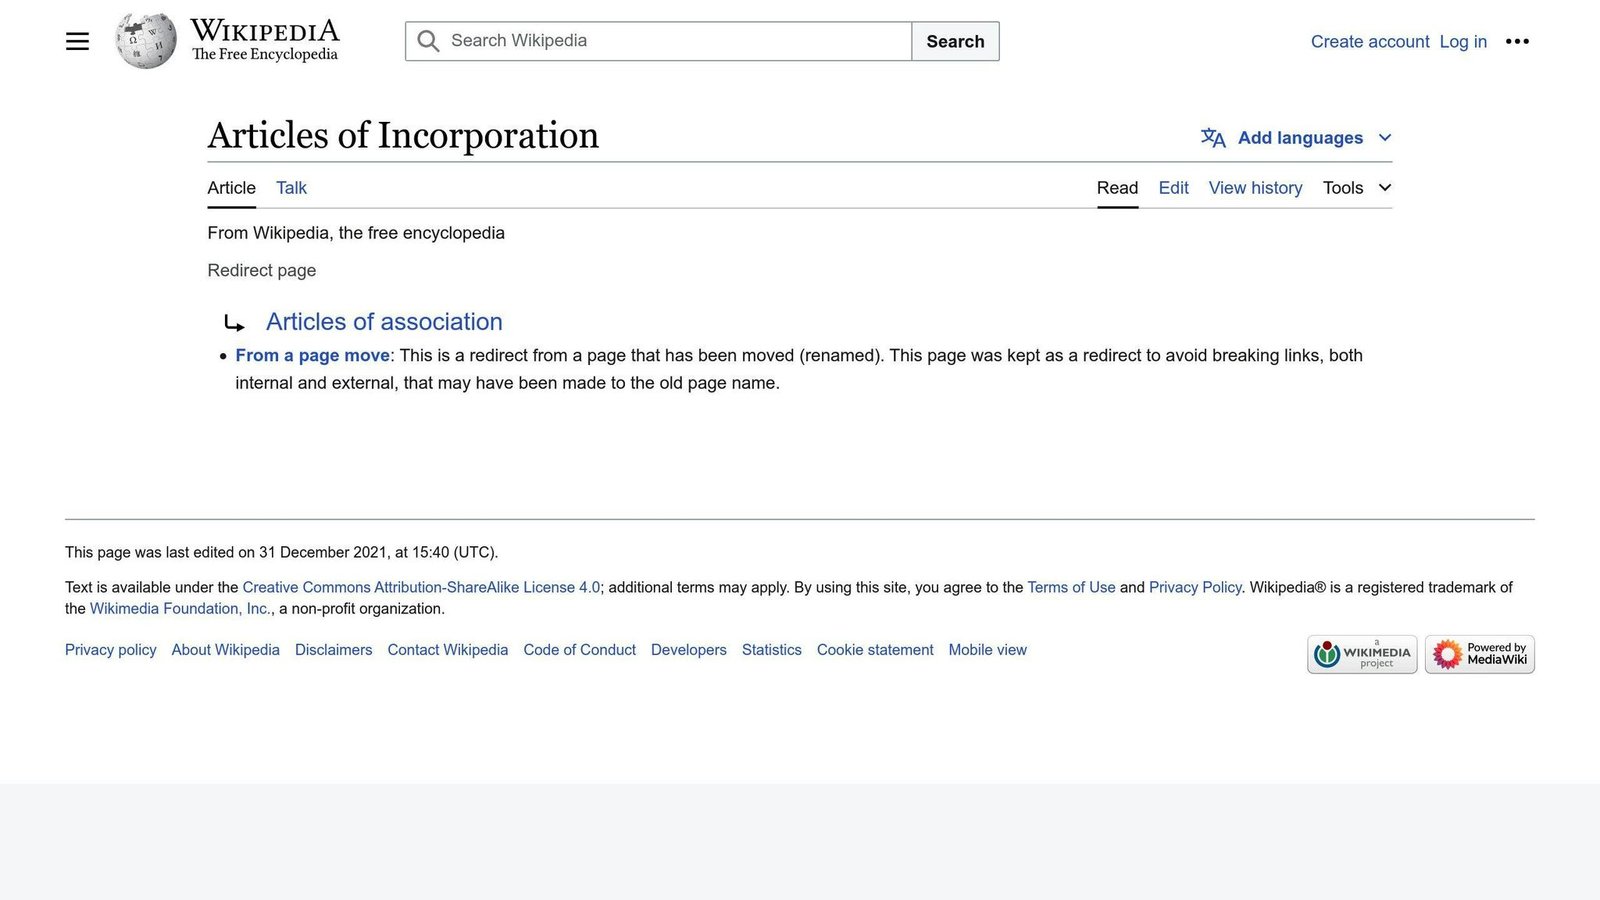
Task: Click the translate languages icon
Action: click(x=1213, y=138)
